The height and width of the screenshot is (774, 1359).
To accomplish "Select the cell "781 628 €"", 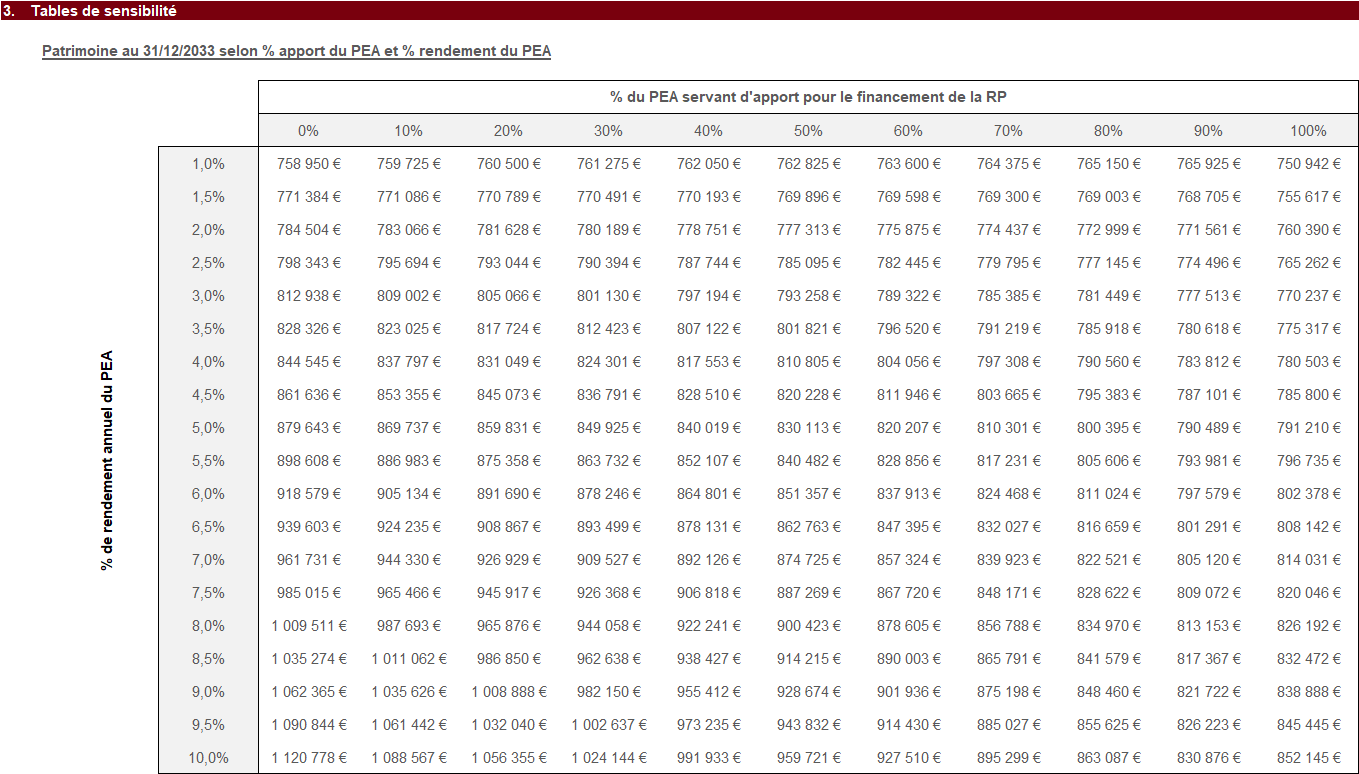I will (508, 230).
